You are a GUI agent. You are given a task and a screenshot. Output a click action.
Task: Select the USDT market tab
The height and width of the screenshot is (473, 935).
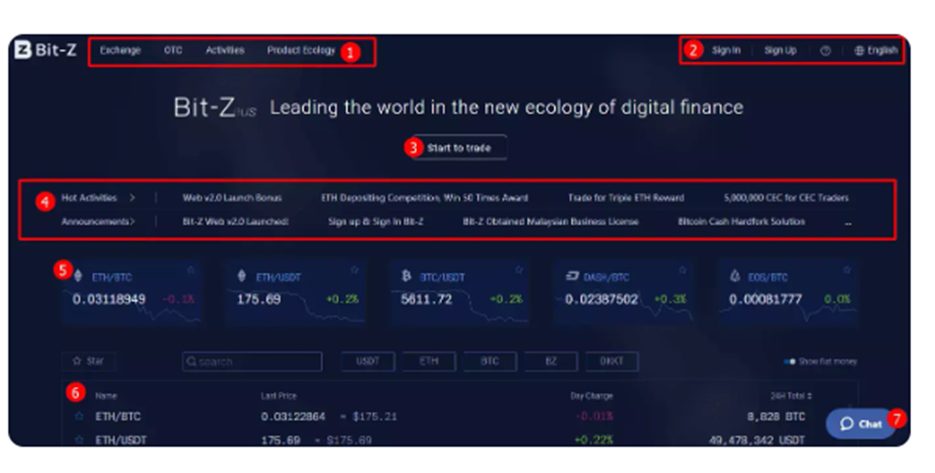click(x=367, y=361)
